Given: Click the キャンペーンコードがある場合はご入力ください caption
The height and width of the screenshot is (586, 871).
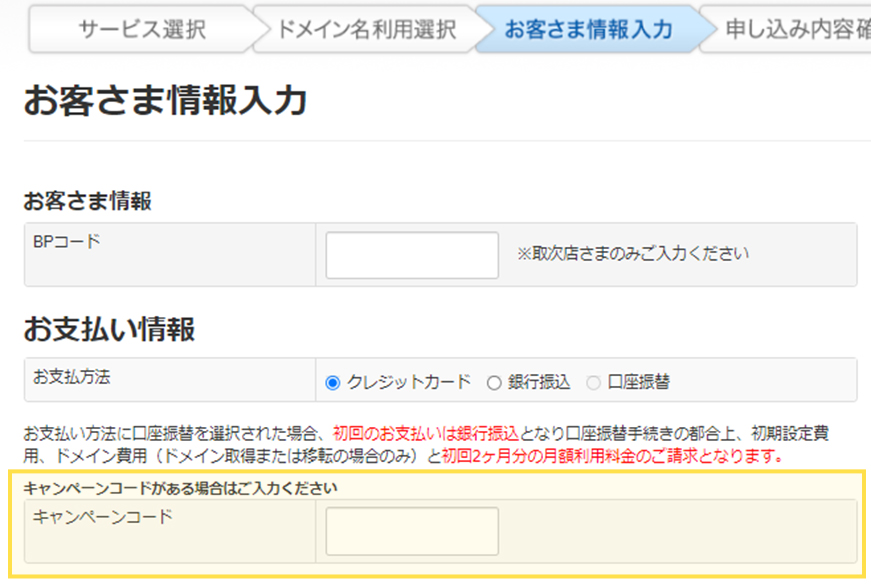Looking at the screenshot, I should coord(180,489).
